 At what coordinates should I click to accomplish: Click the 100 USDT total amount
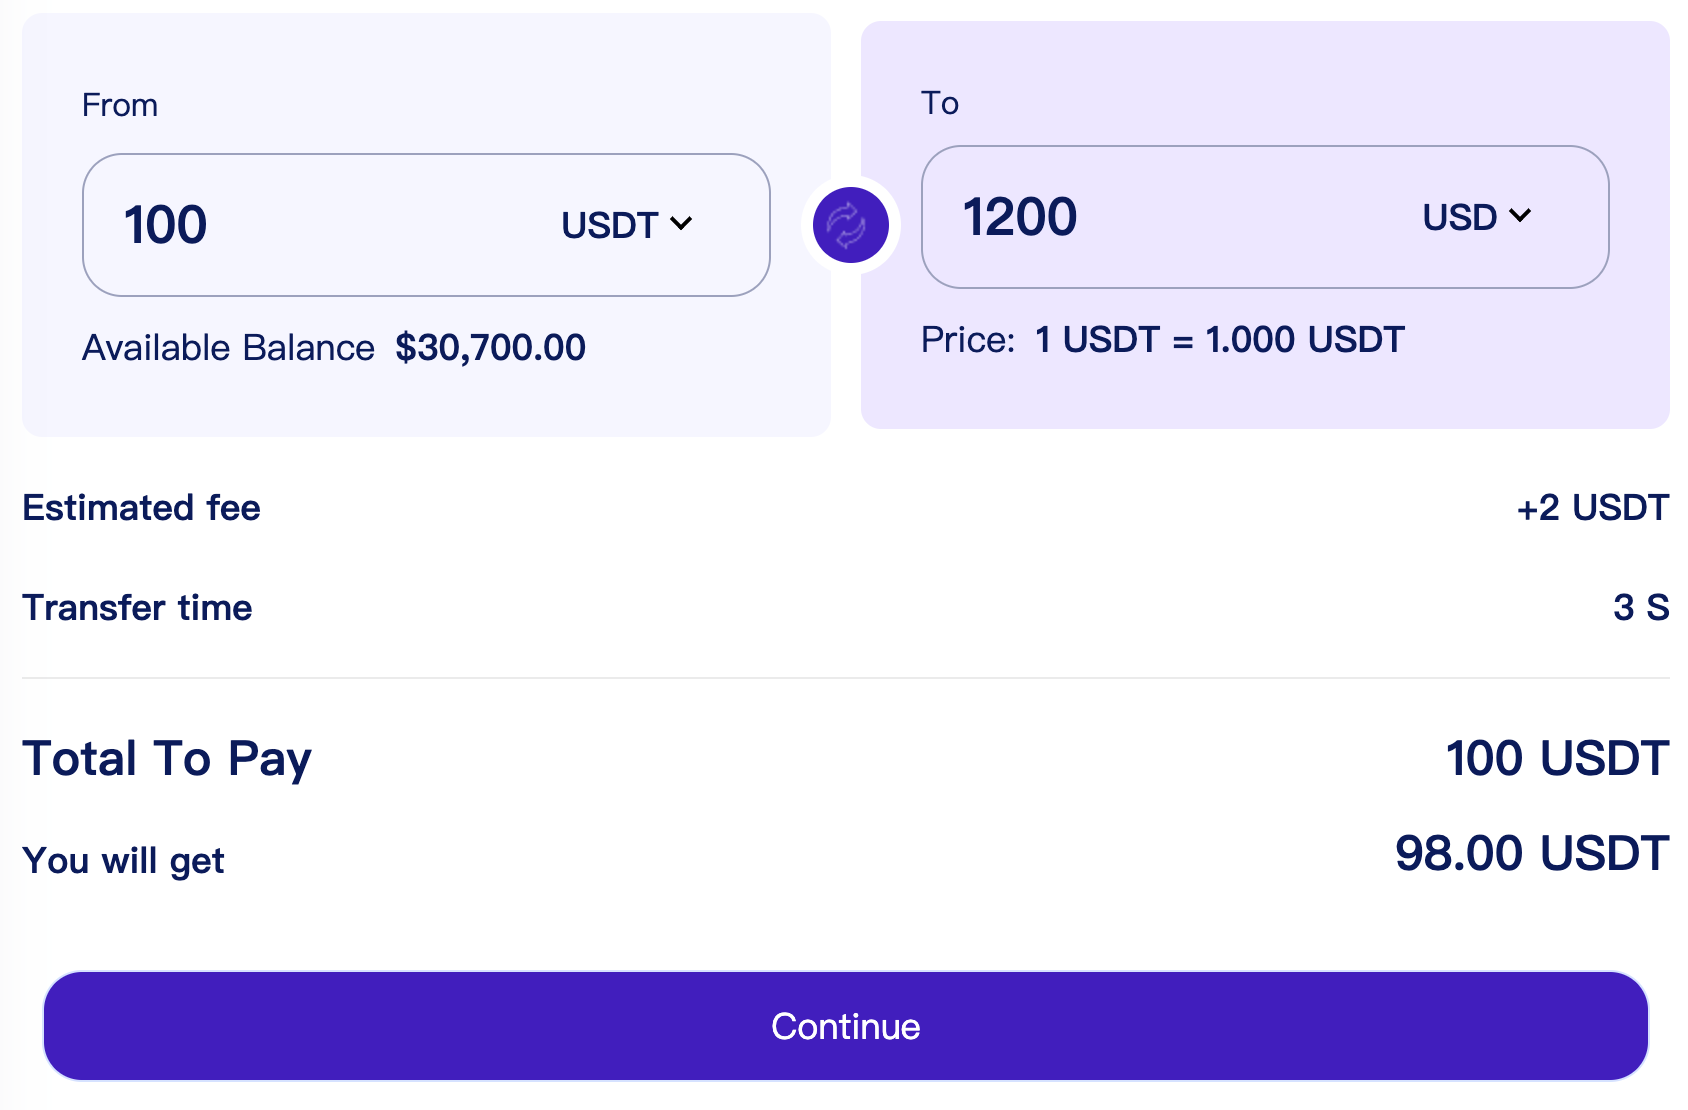pyautogui.click(x=1557, y=758)
